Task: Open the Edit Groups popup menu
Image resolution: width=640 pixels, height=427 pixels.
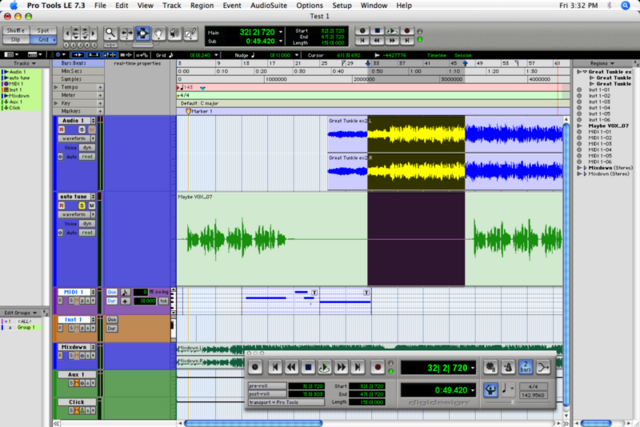Action: 20,313
